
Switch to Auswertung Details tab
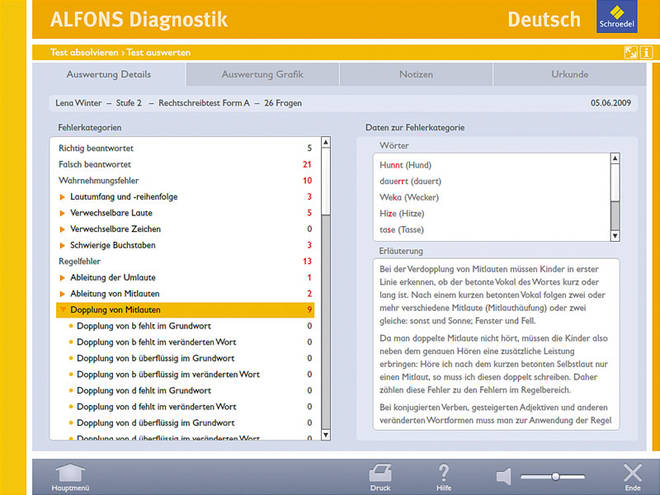pyautogui.click(x=109, y=75)
